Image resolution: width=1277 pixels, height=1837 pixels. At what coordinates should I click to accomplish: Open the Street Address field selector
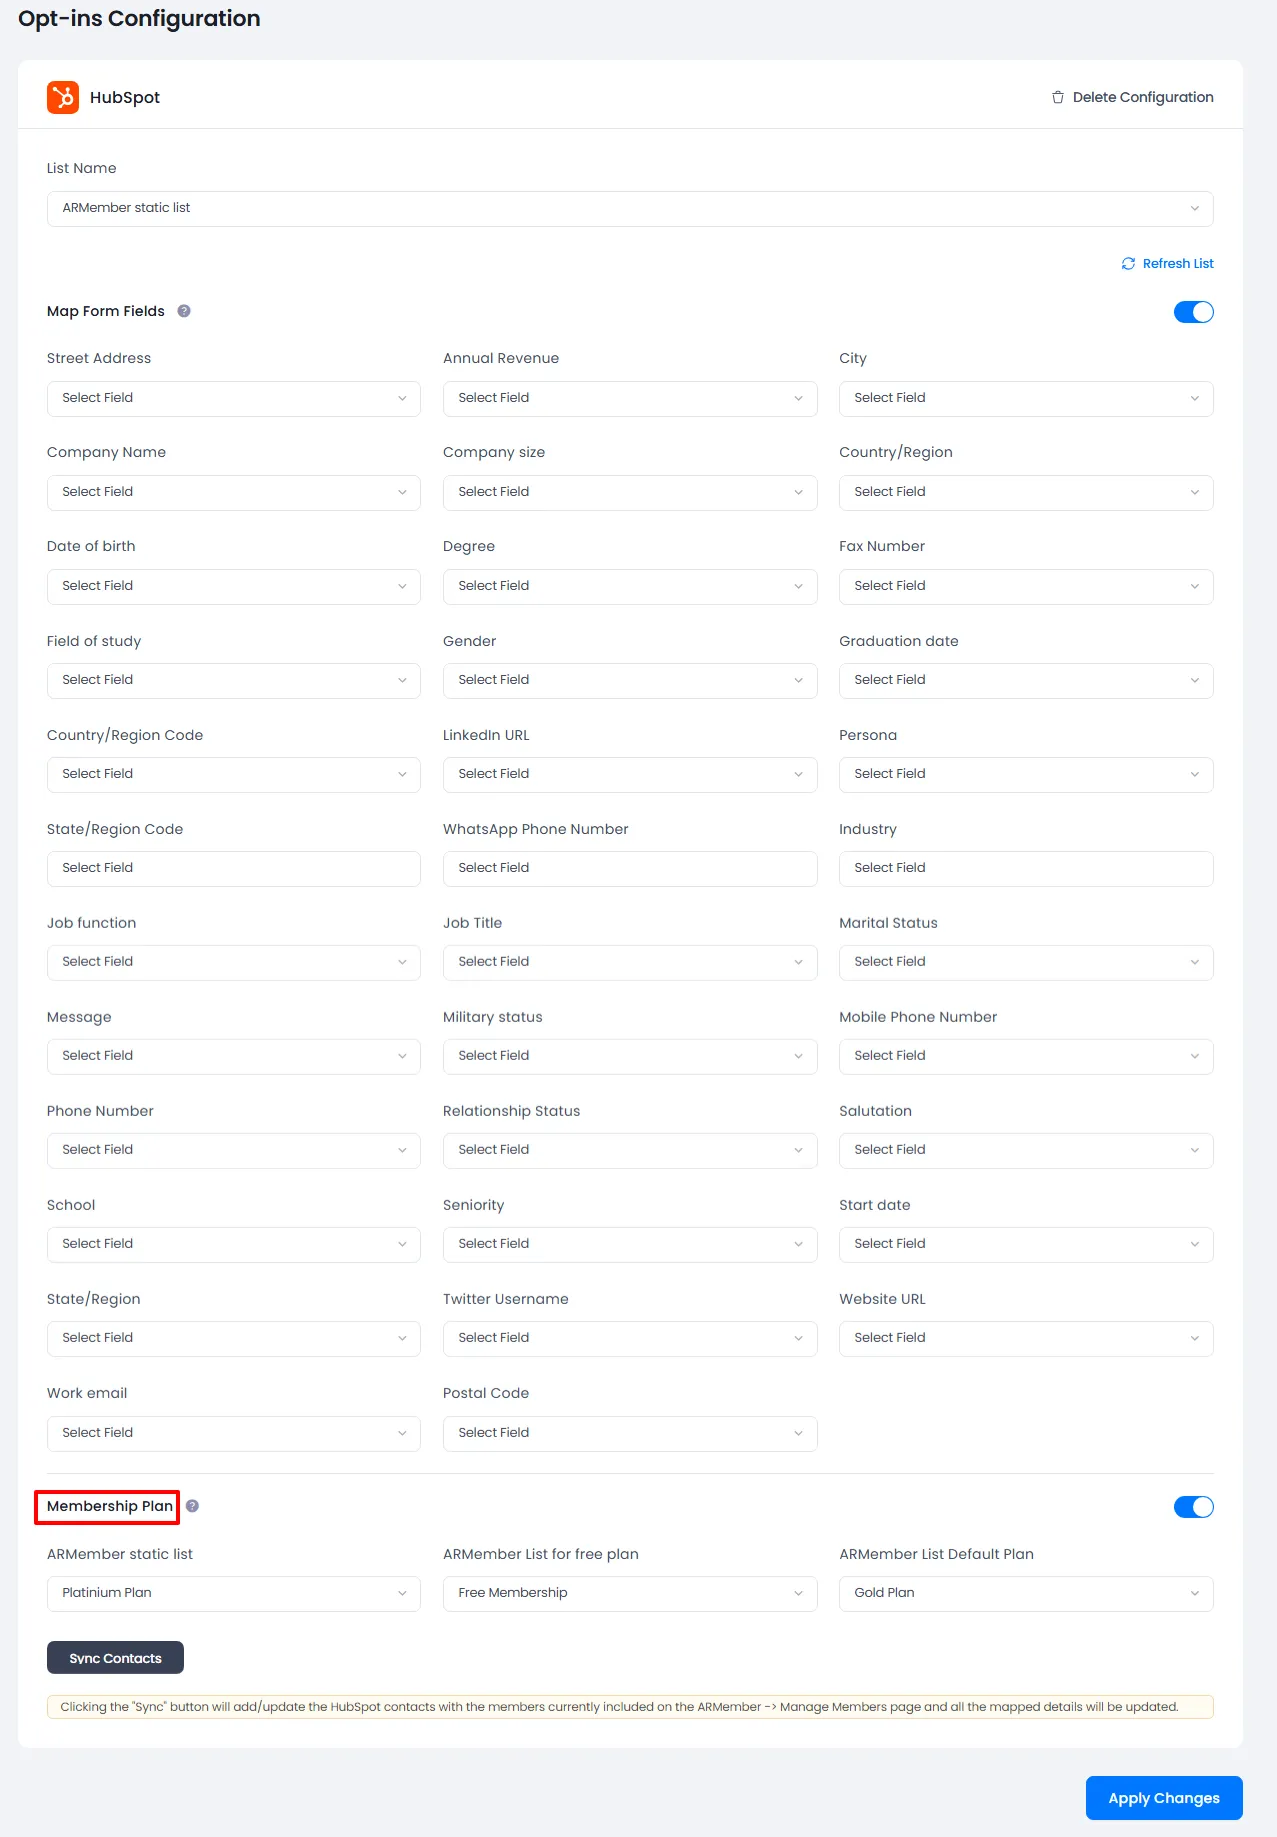click(x=233, y=397)
